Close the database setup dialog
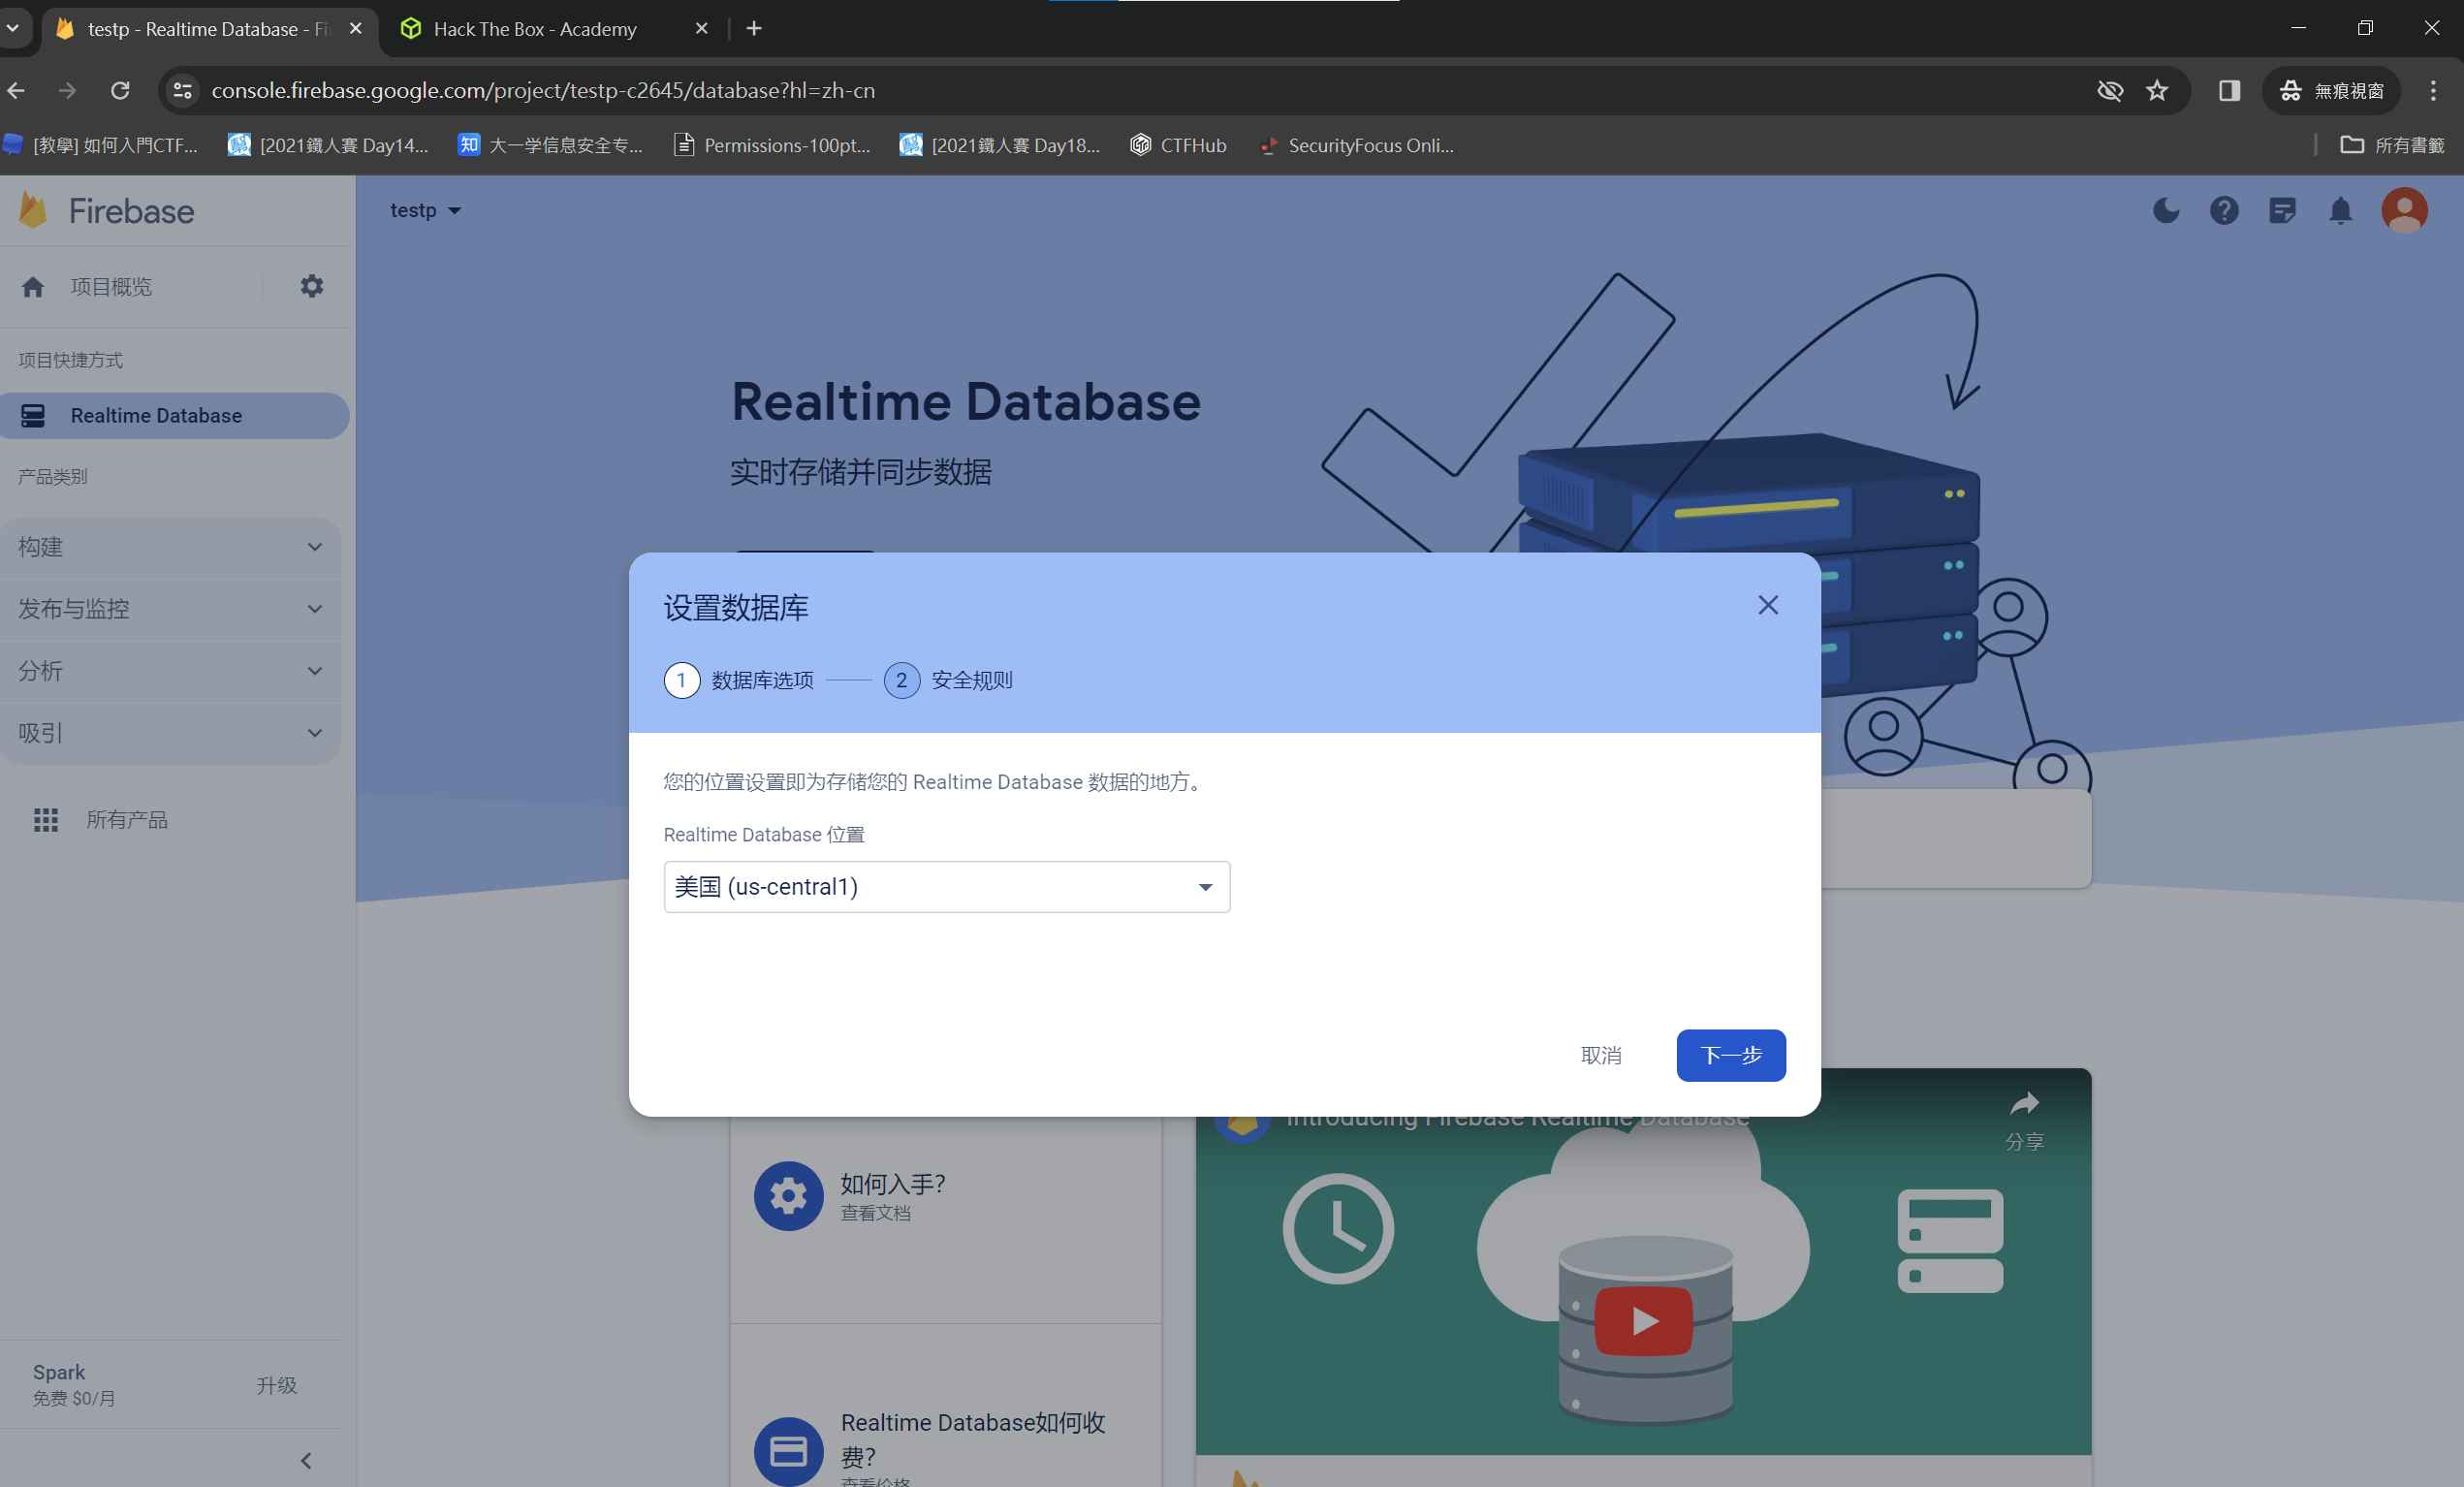 pos(1767,605)
